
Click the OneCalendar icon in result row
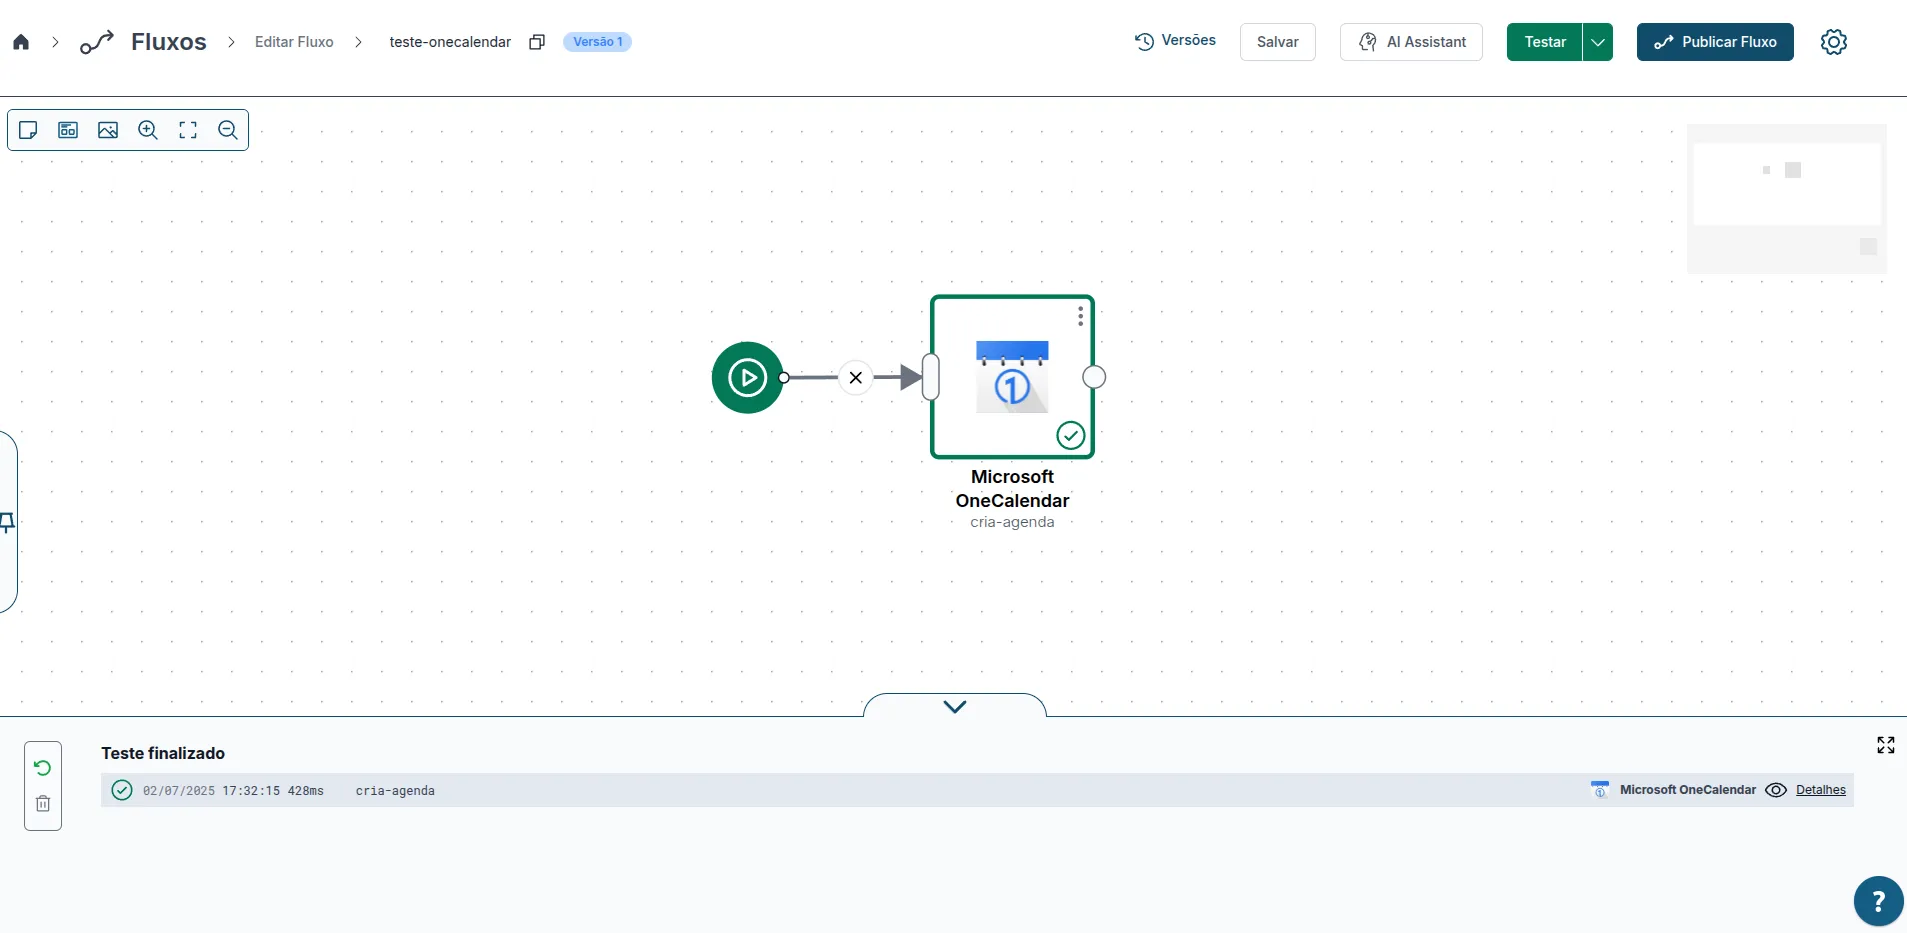click(x=1600, y=790)
